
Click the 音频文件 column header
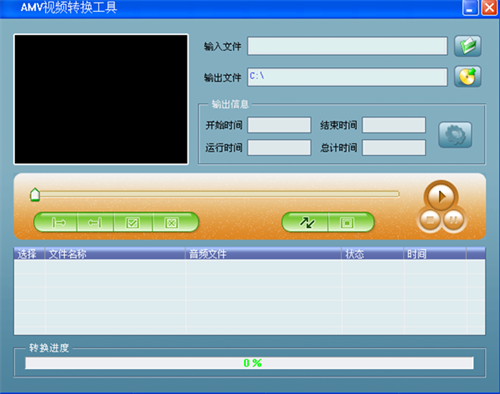[x=264, y=254]
